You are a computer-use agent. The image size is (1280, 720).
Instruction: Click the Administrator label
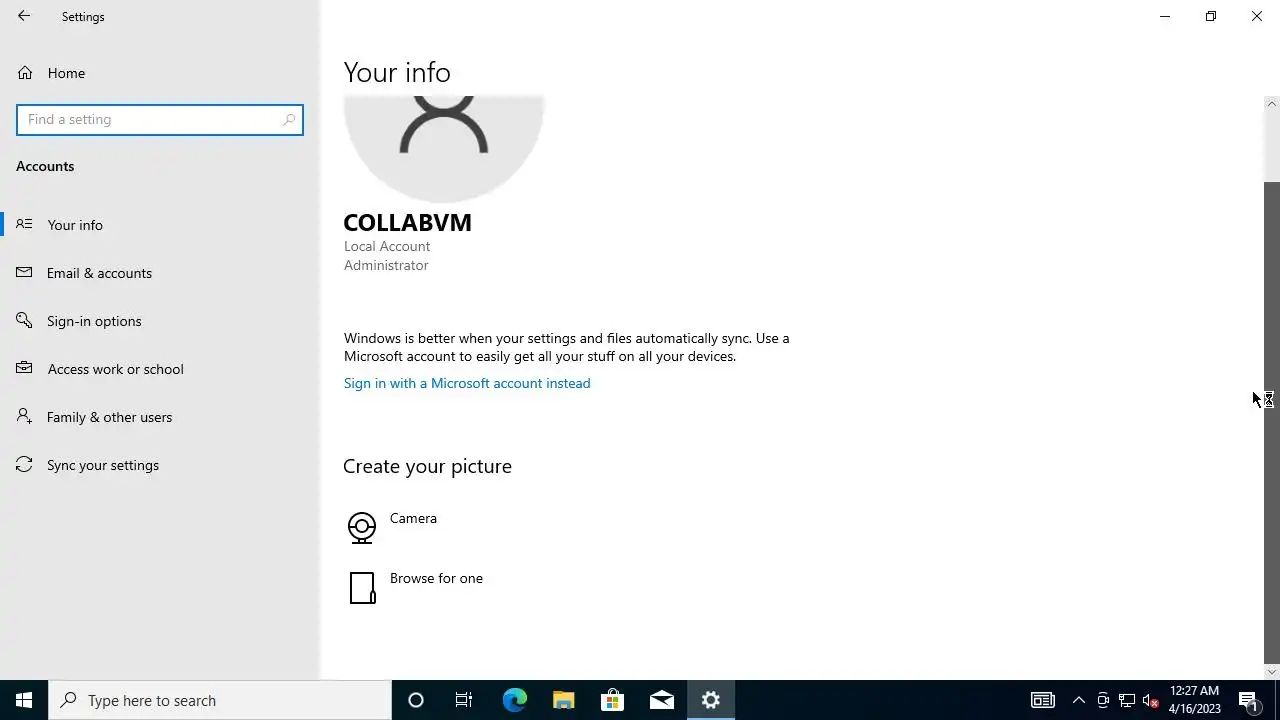tap(386, 265)
